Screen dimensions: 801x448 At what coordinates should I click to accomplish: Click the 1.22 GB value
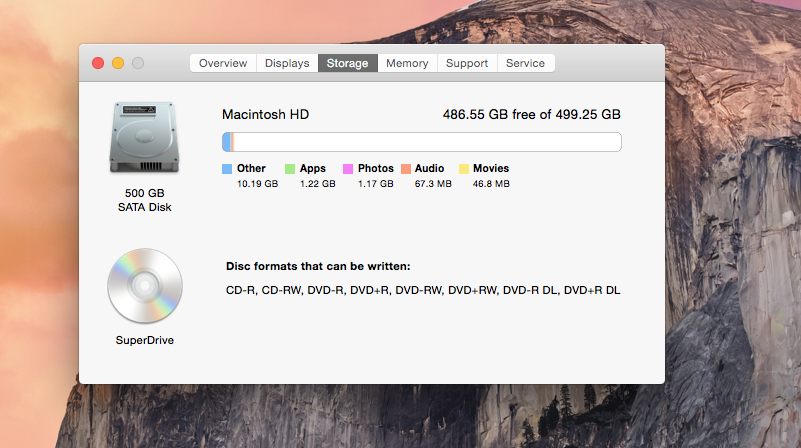pyautogui.click(x=318, y=184)
